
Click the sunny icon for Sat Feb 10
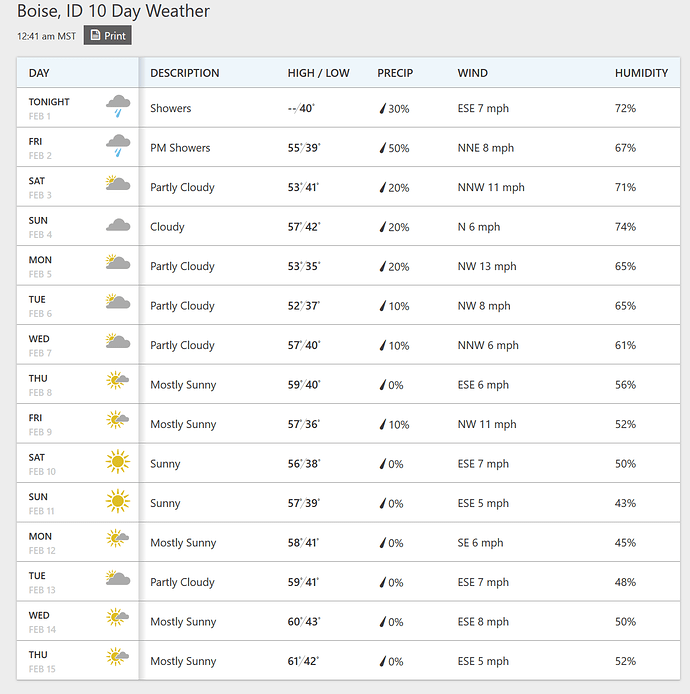[118, 462]
